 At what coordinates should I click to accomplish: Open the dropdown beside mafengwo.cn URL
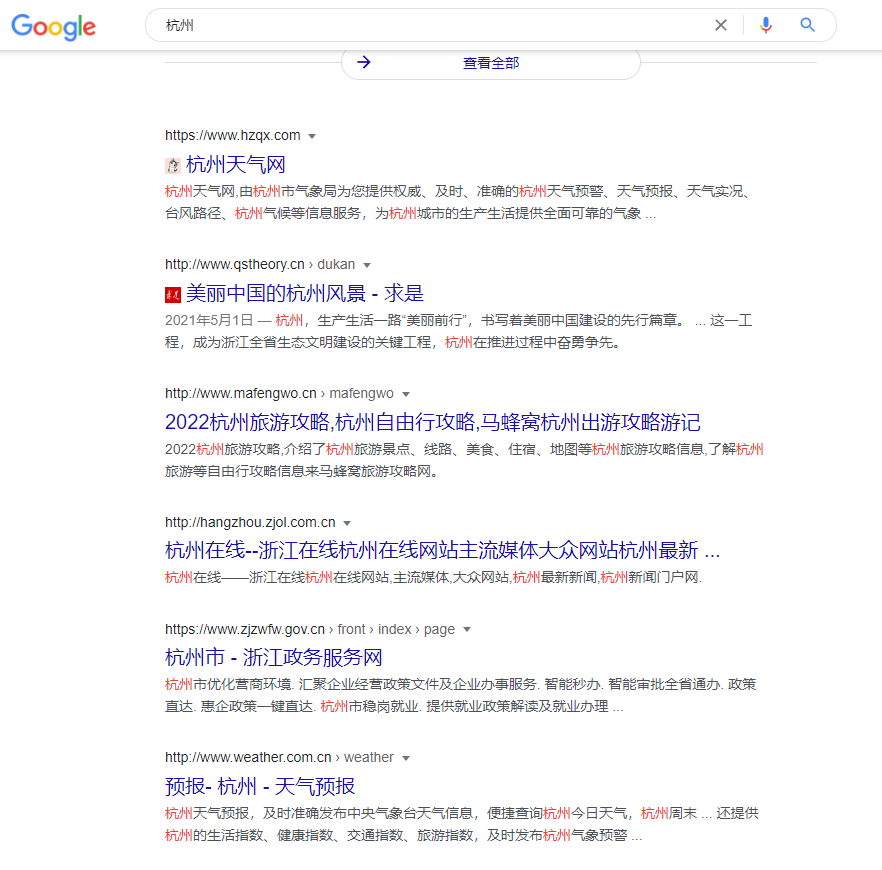[406, 393]
